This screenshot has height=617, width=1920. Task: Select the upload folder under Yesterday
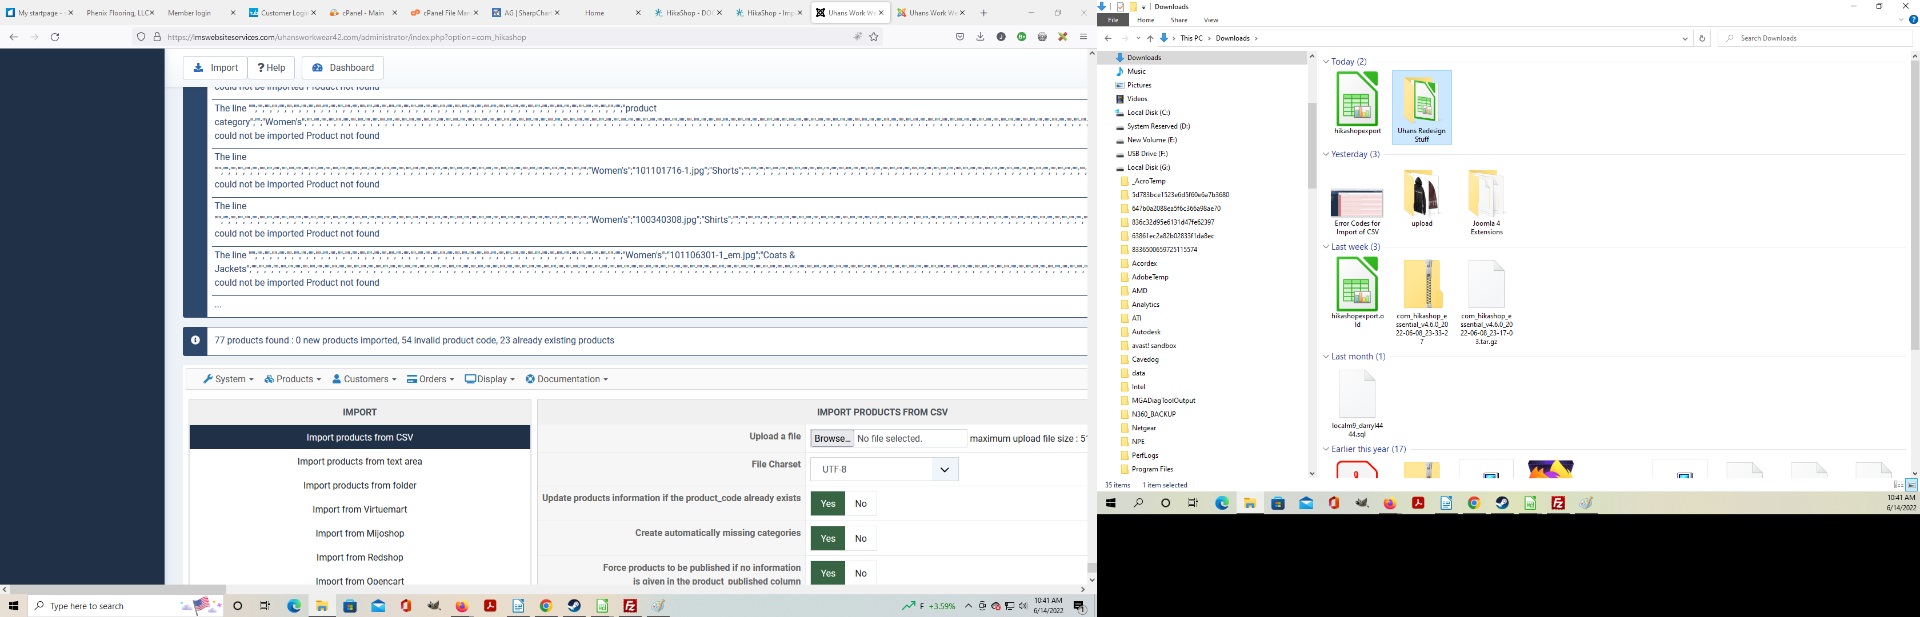[1421, 198]
